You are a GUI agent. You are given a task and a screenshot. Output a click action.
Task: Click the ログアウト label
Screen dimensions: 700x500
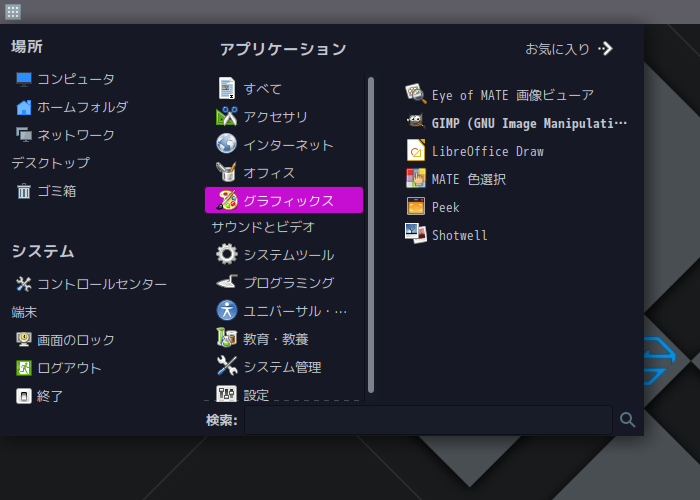69,368
